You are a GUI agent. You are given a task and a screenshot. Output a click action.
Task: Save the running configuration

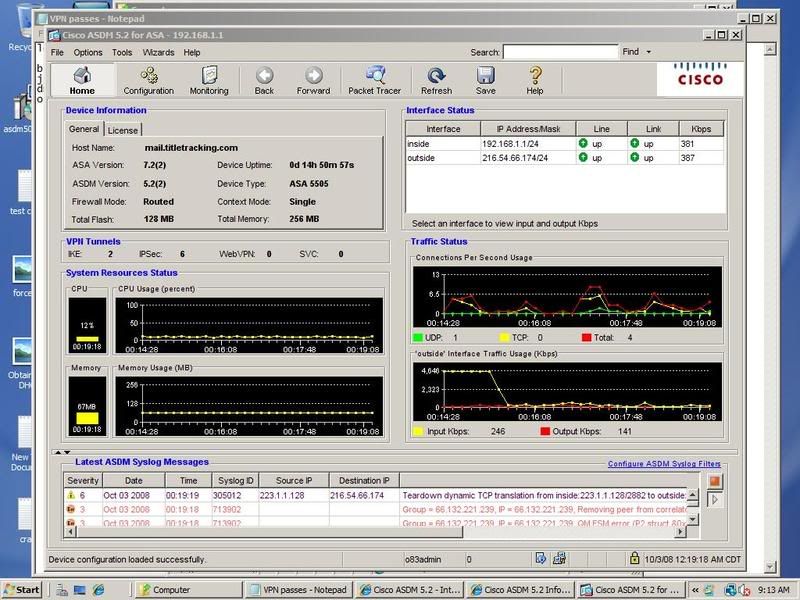[486, 81]
